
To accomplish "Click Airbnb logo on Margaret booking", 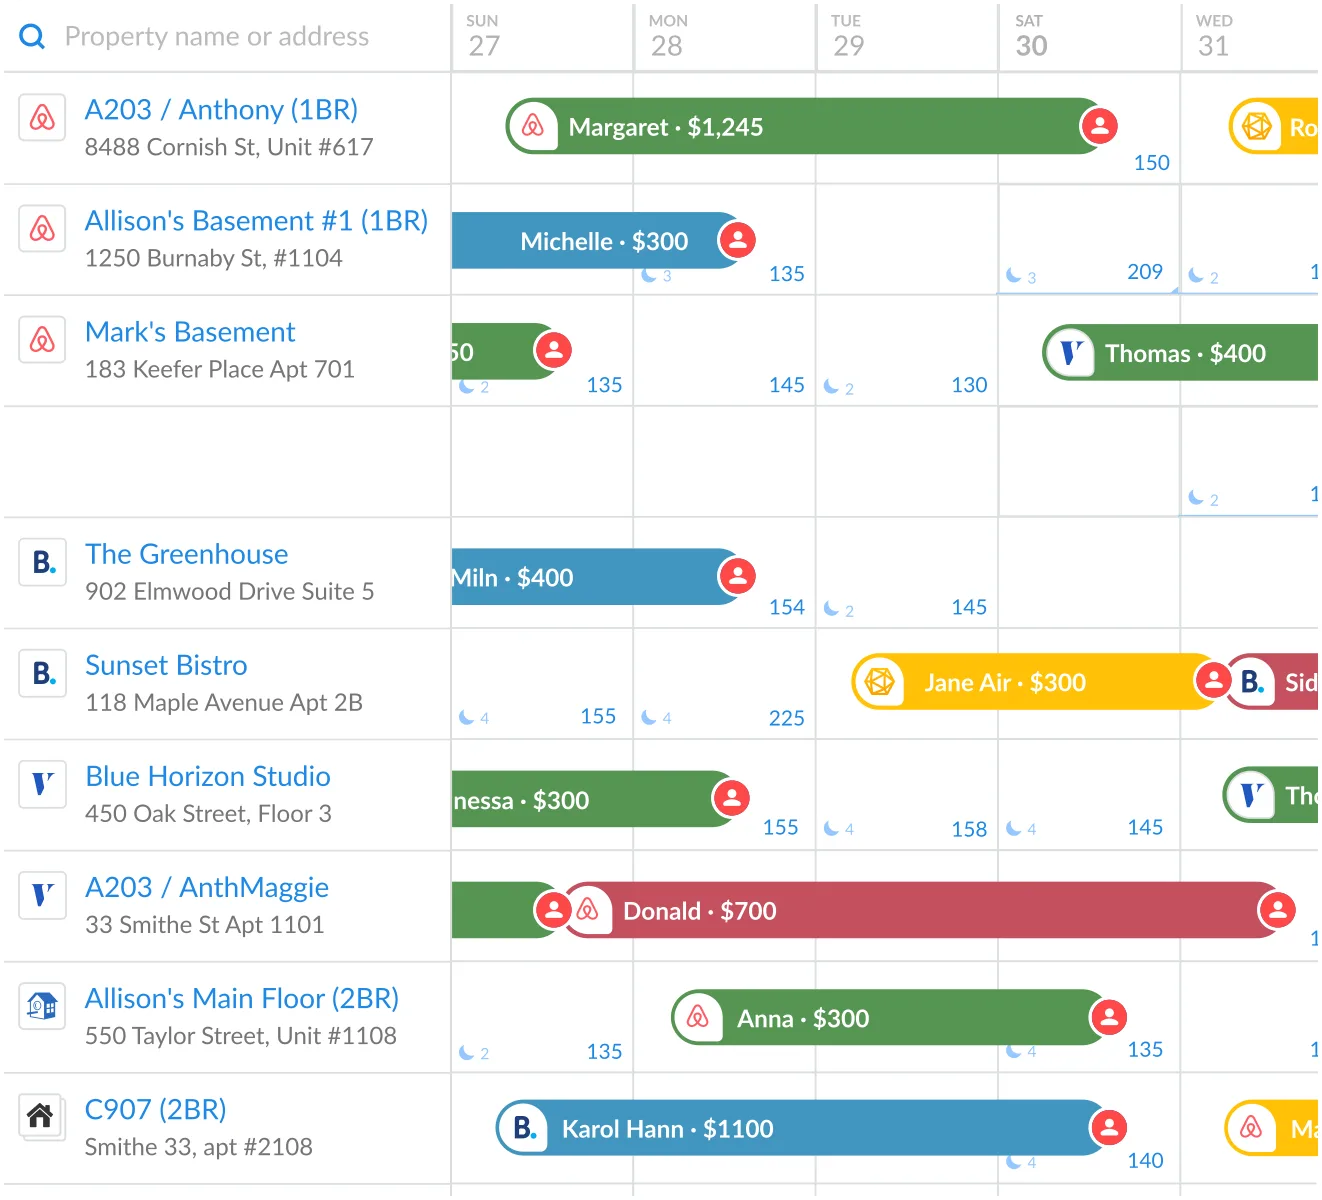I will click(533, 126).
